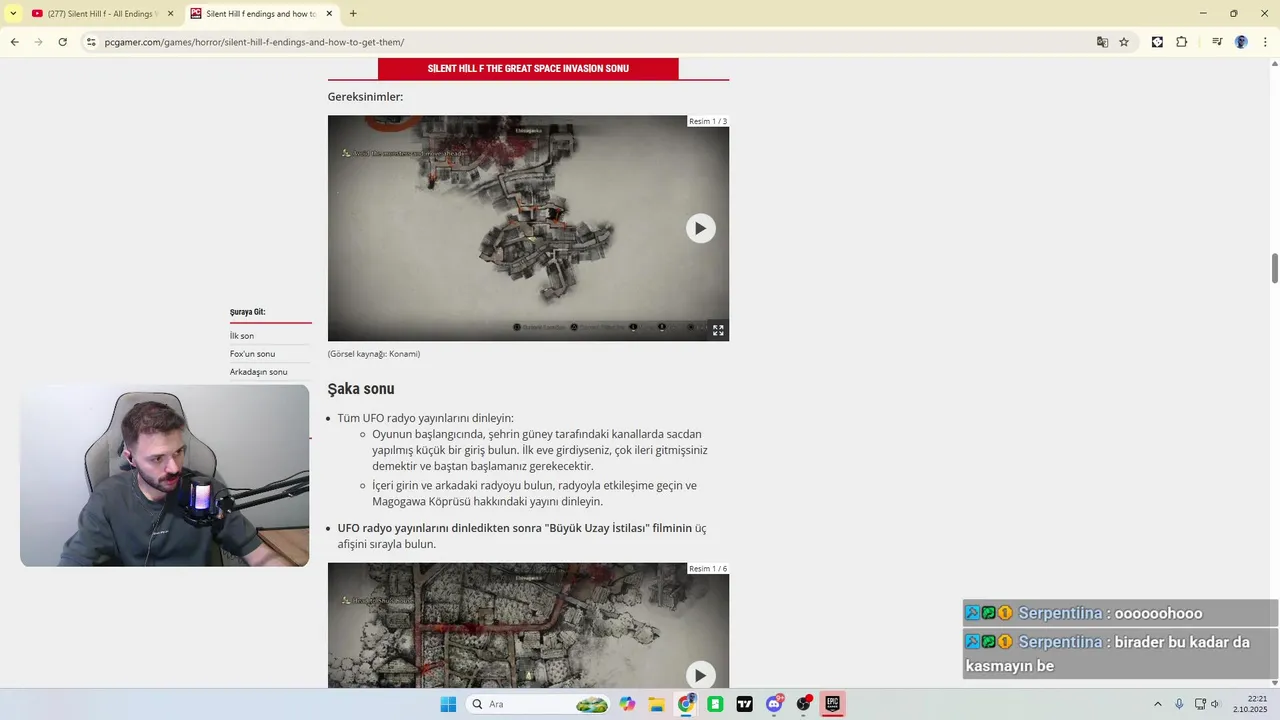This screenshot has width=1280, height=720.
Task: Click the browser forward arrow
Action: click(x=38, y=42)
